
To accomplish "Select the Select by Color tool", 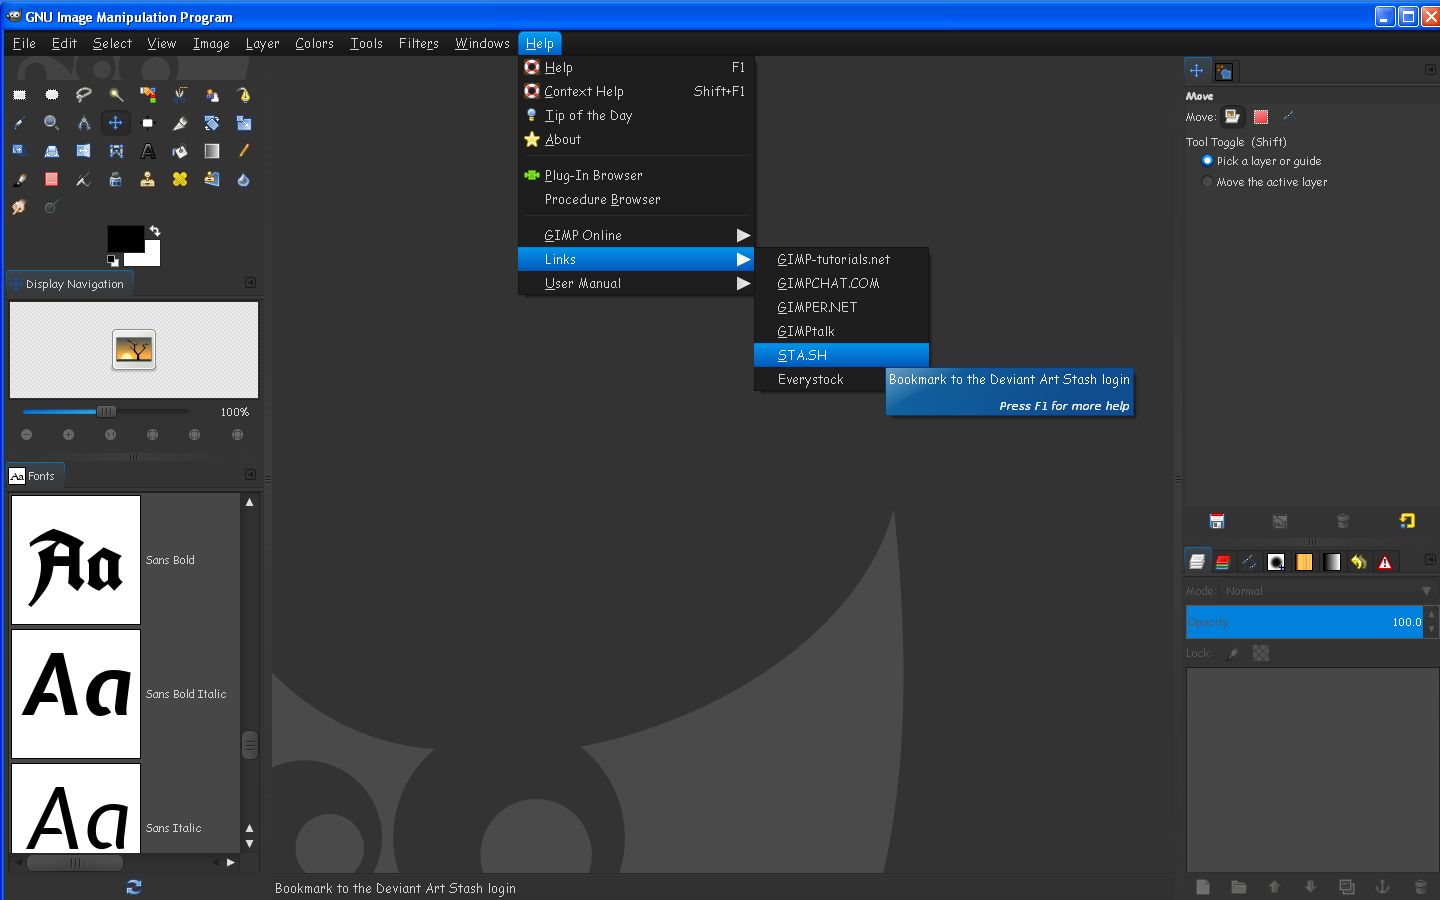I will [x=148, y=95].
